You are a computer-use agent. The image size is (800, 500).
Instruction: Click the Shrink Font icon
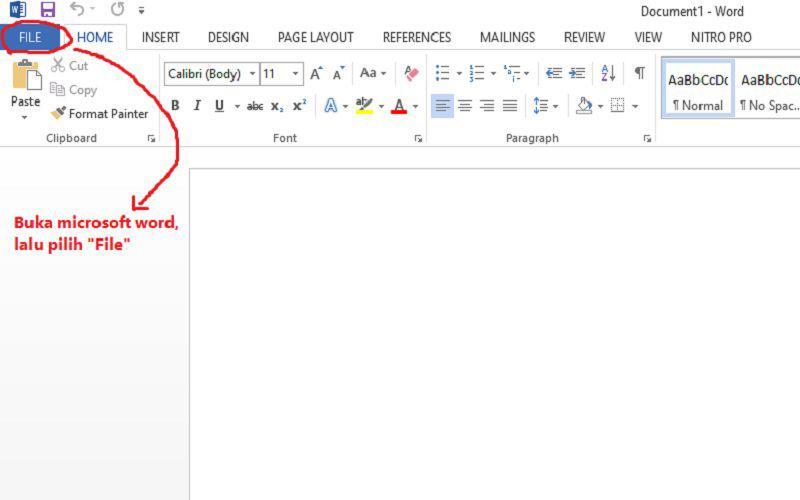(x=339, y=73)
